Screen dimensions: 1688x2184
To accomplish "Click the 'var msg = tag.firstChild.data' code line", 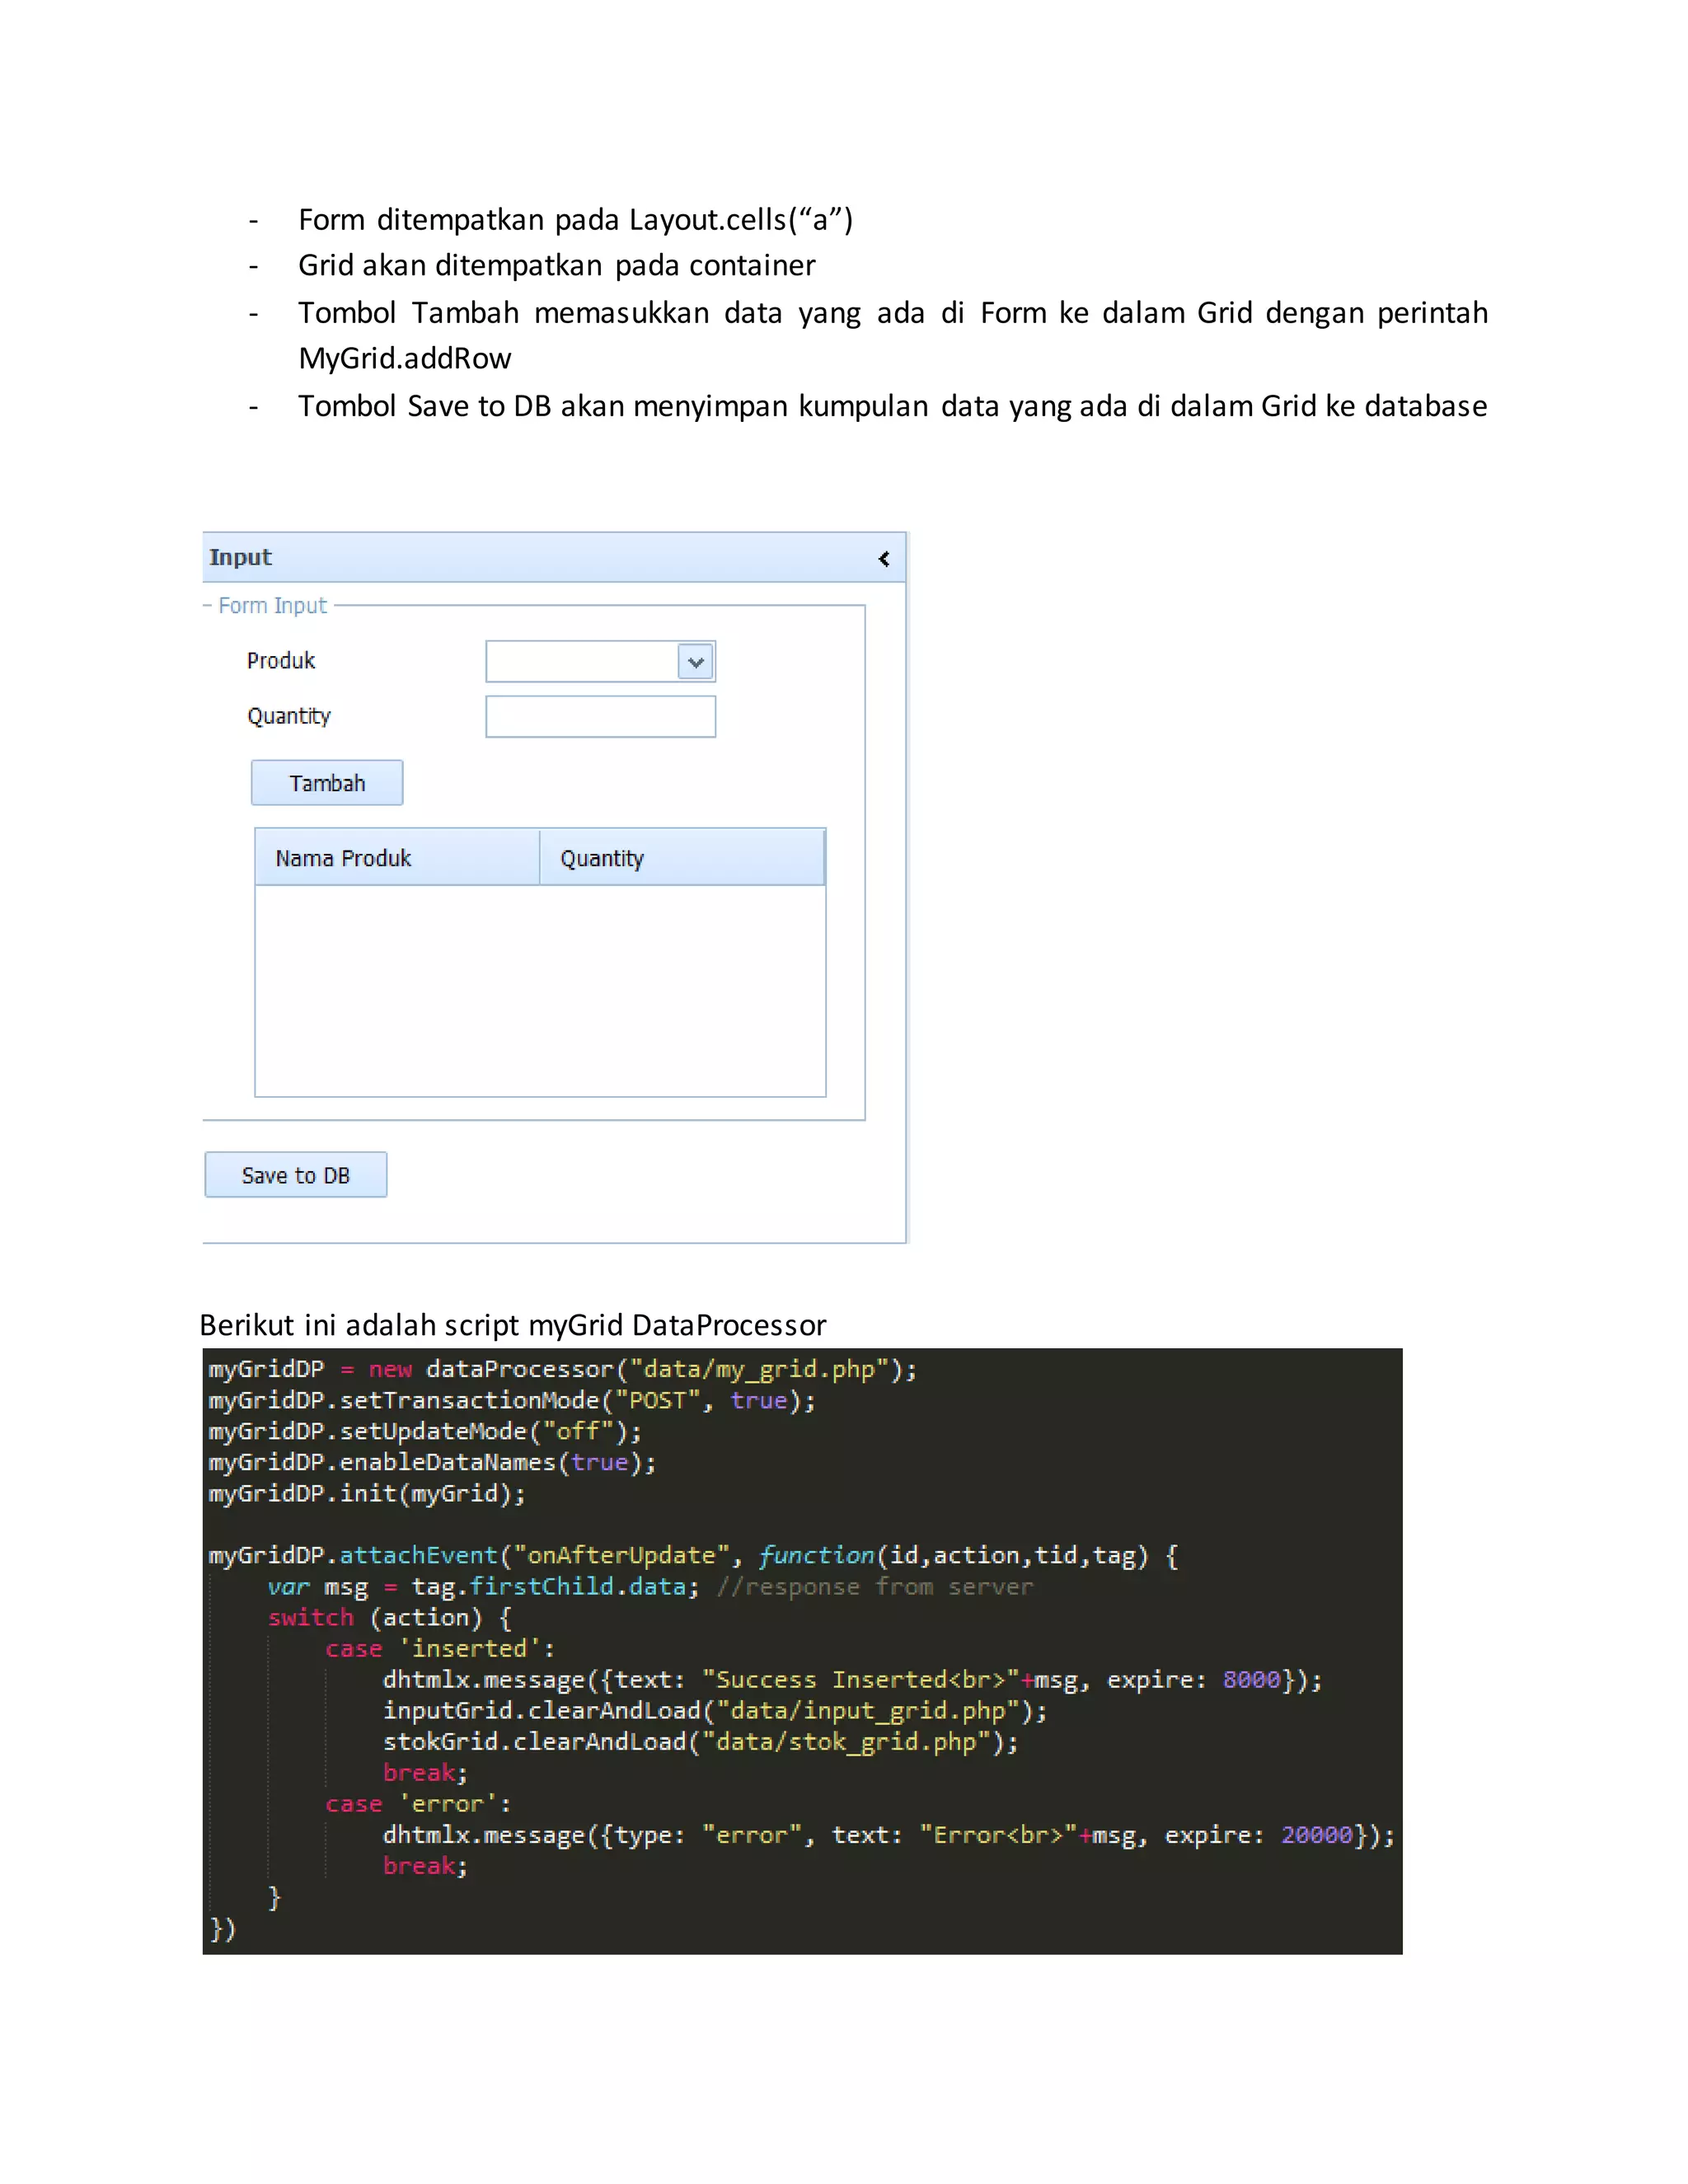I will pyautogui.click(x=650, y=1587).
